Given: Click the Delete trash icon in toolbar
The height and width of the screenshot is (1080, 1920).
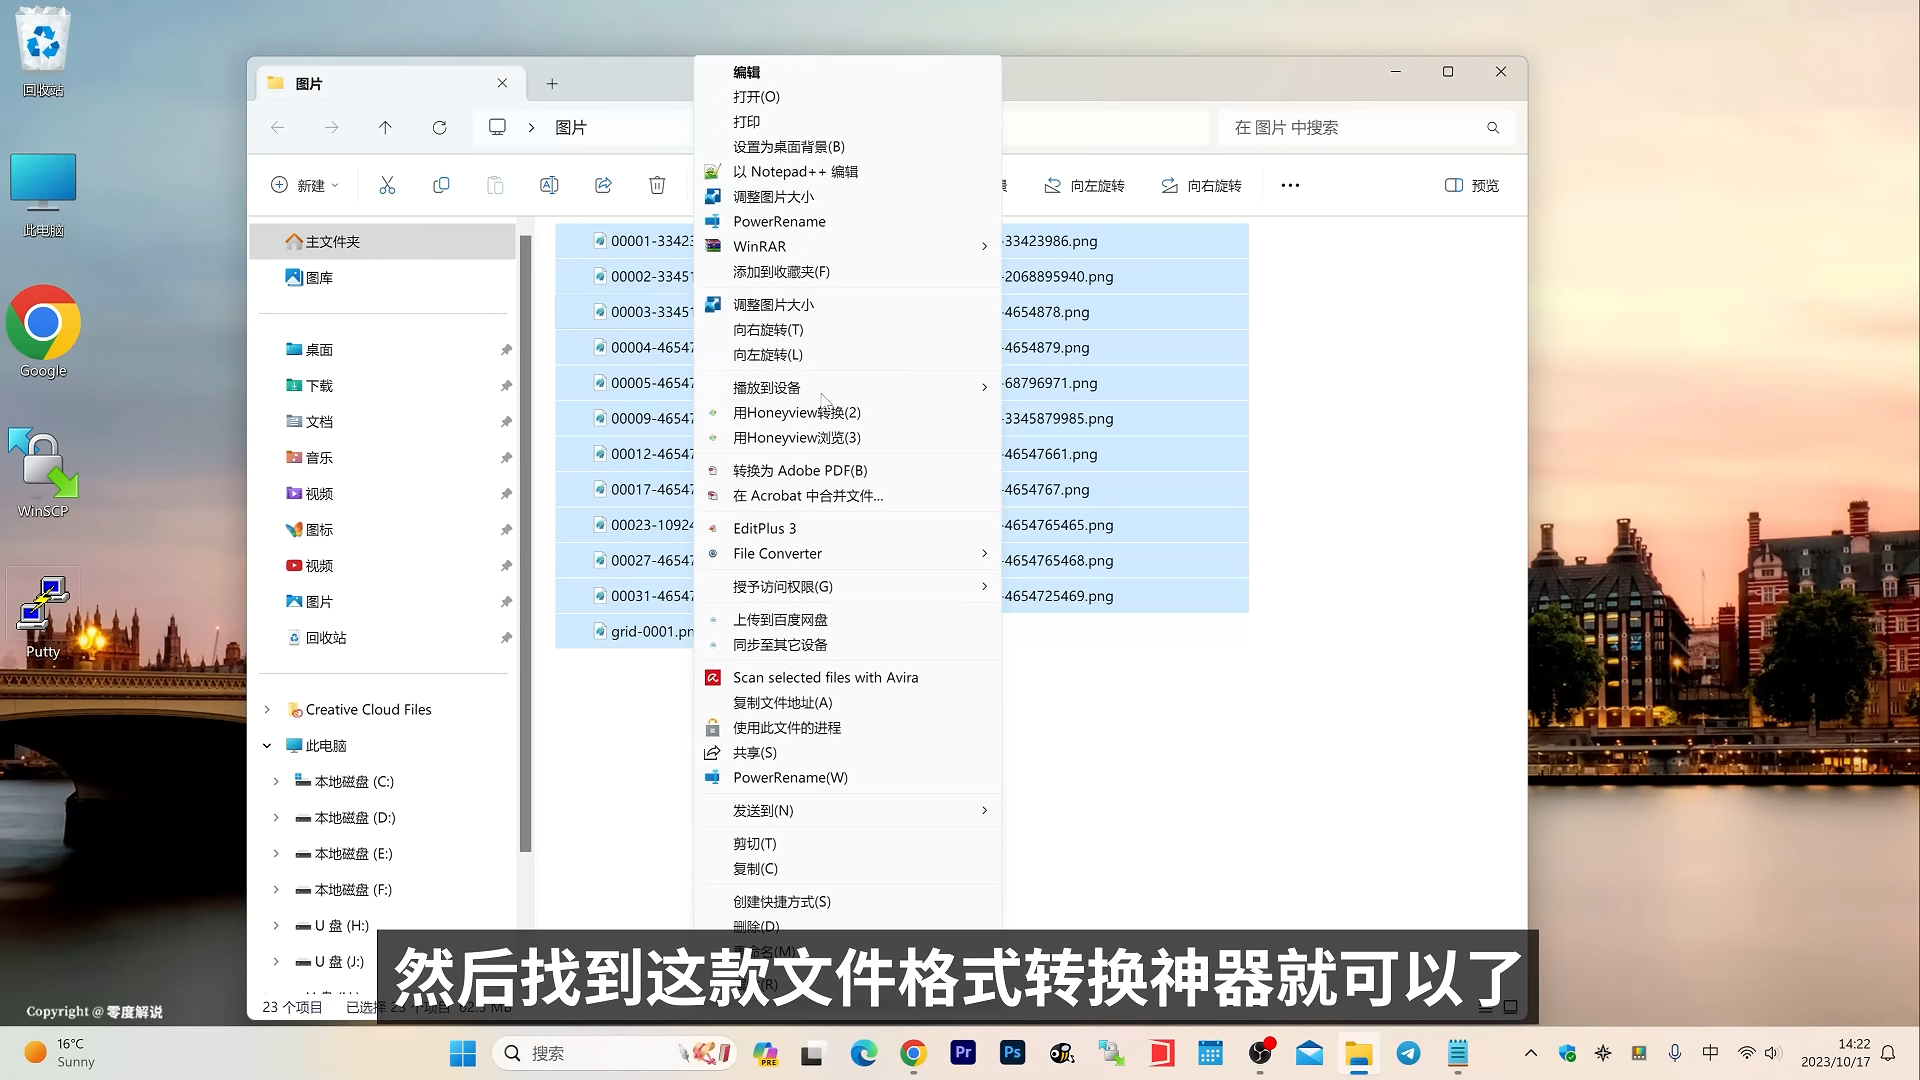Looking at the screenshot, I should pos(657,185).
